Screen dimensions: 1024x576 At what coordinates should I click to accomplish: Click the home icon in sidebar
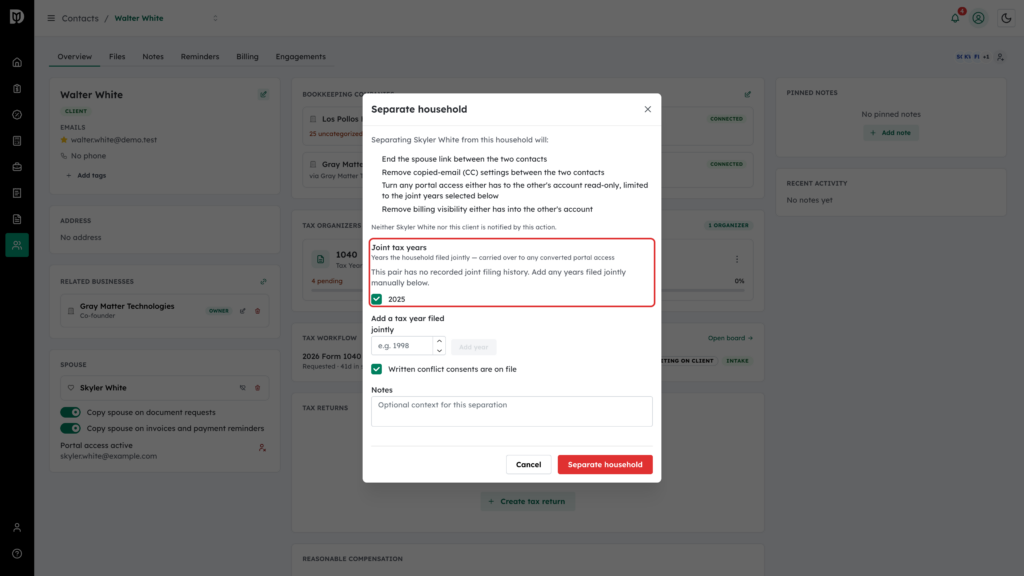[17, 63]
